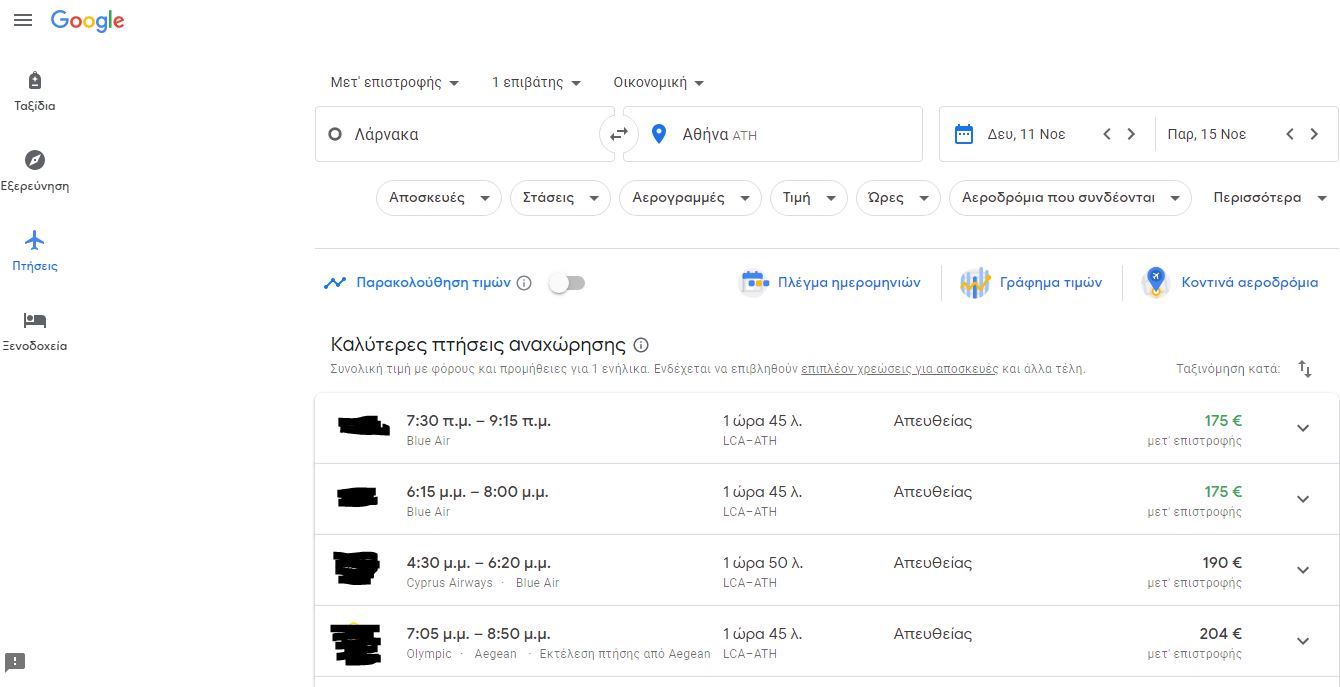Click the επιπλέον χρεώσεις για αποσκευές link

[899, 369]
